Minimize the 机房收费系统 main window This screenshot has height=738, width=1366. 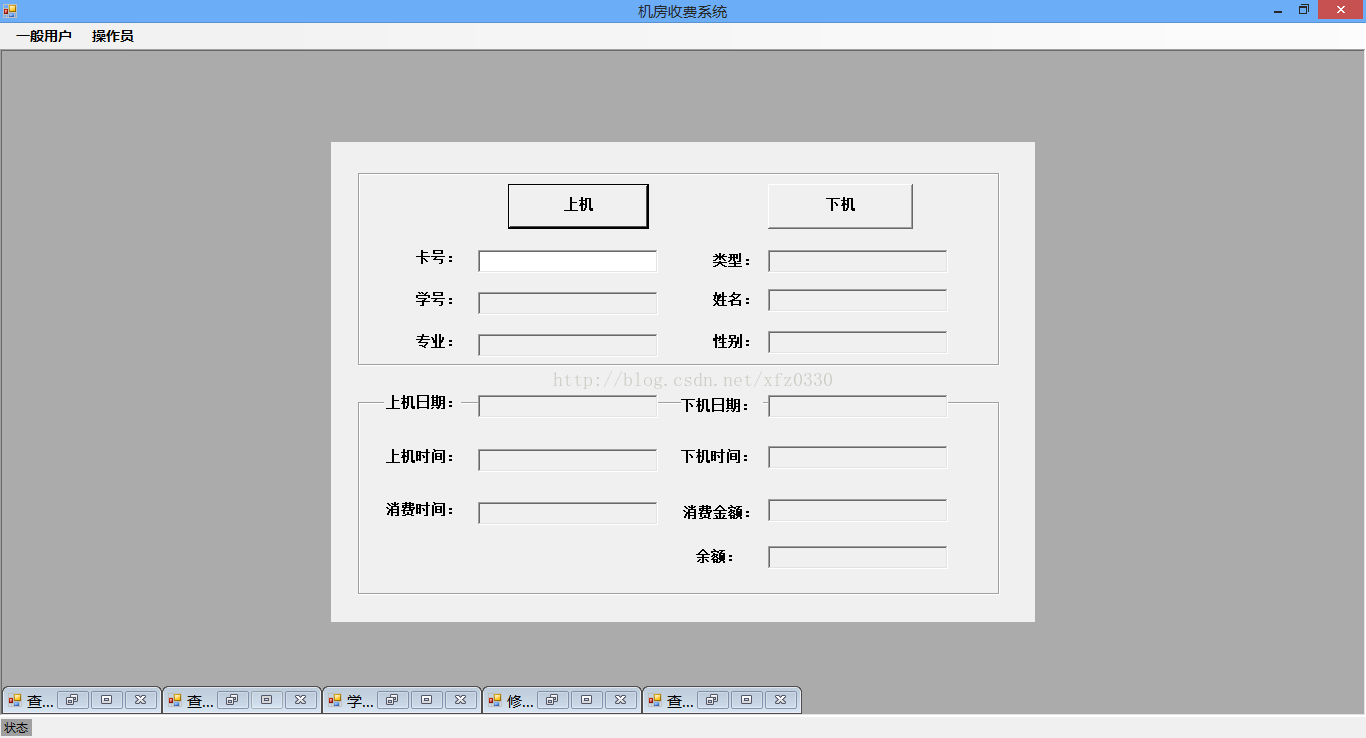pyautogui.click(x=1278, y=11)
